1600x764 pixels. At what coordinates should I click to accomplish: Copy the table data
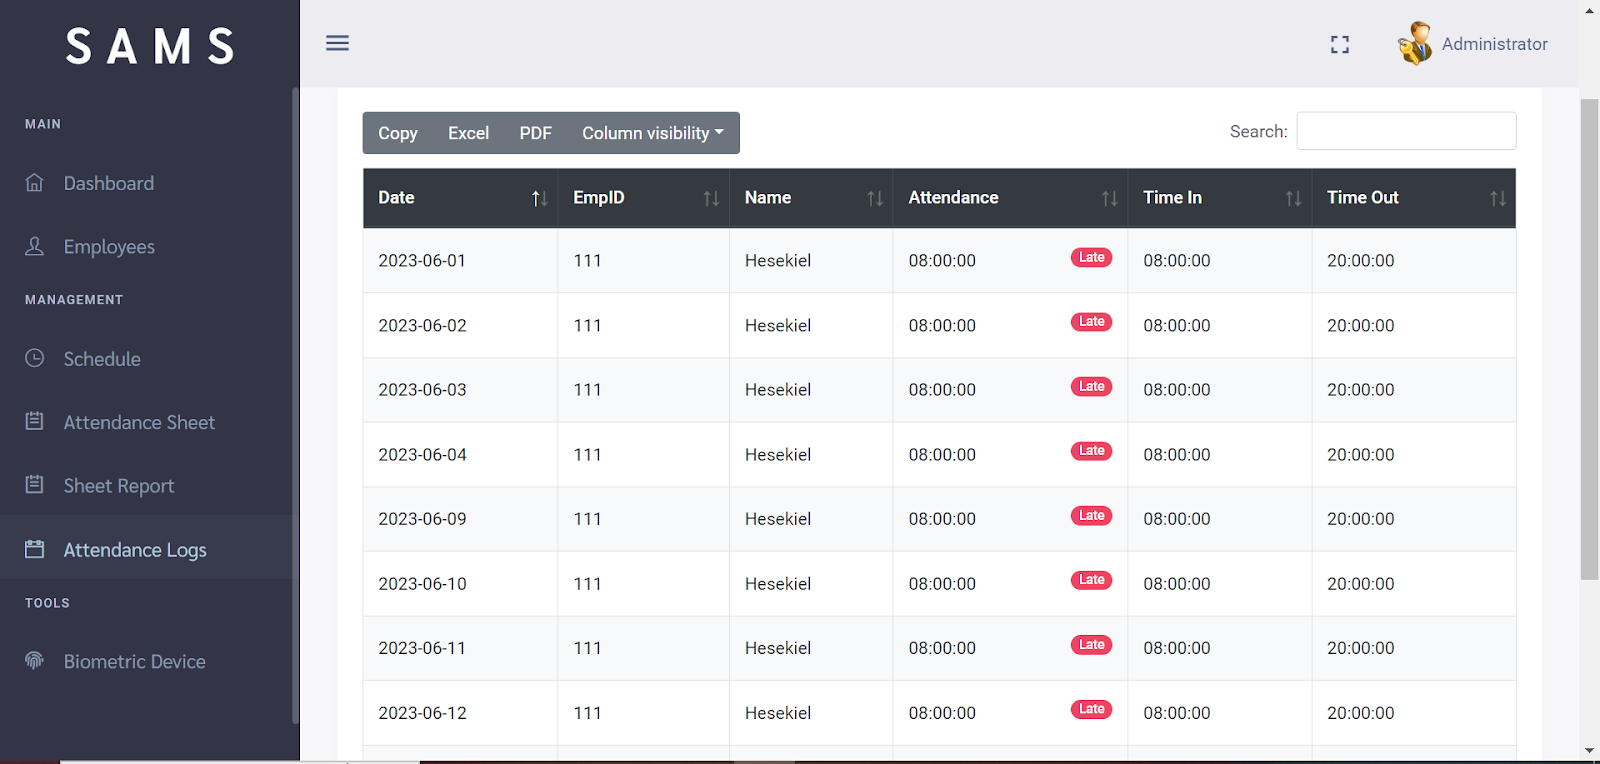398,133
